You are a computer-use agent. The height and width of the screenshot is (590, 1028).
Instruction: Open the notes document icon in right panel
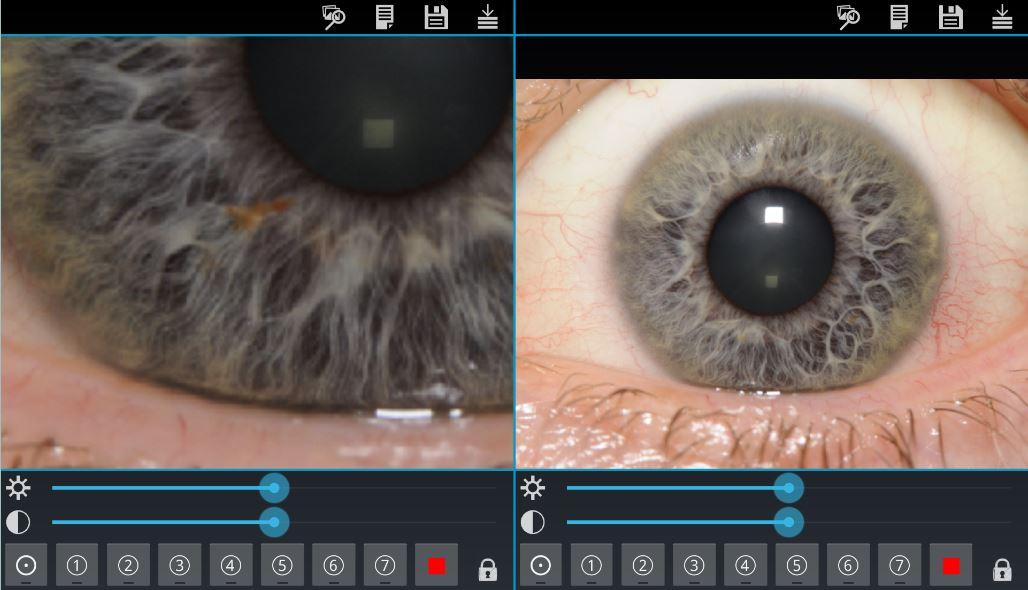898,17
